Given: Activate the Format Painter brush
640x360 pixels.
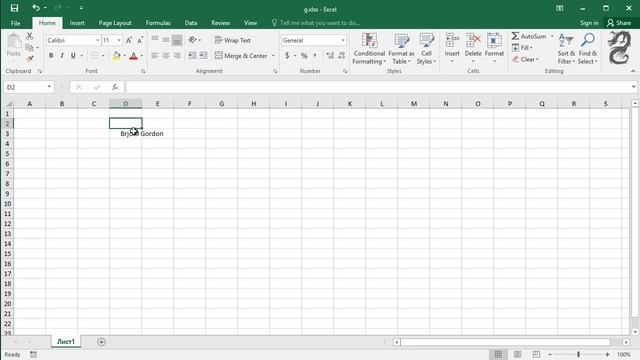Looking at the screenshot, I should [29, 59].
